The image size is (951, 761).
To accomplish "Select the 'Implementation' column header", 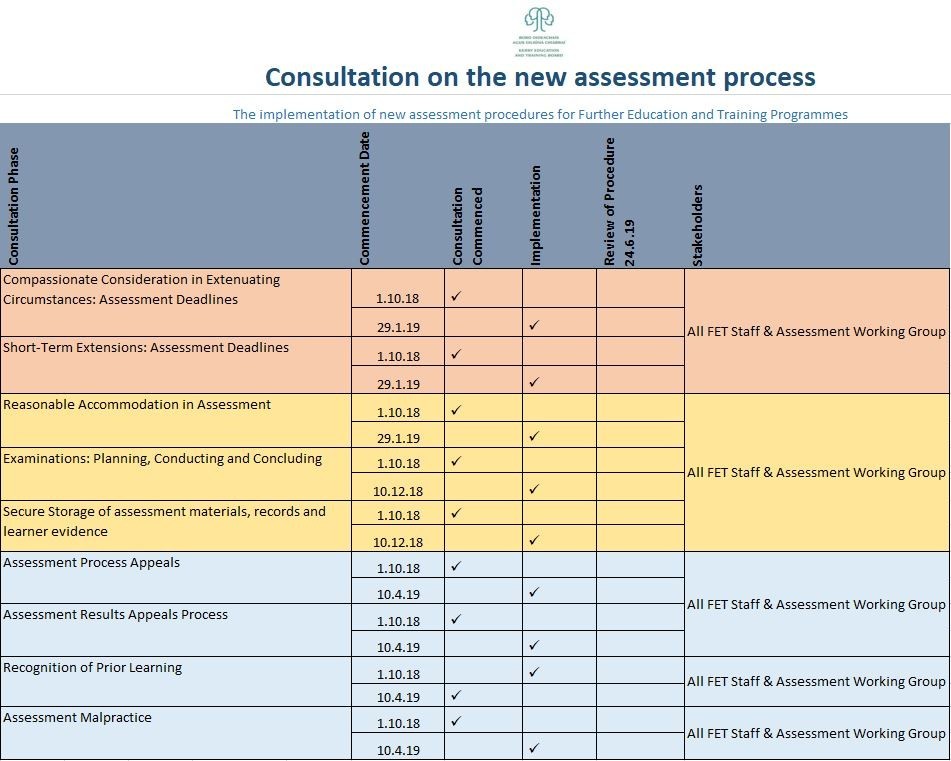I will pyautogui.click(x=535, y=215).
